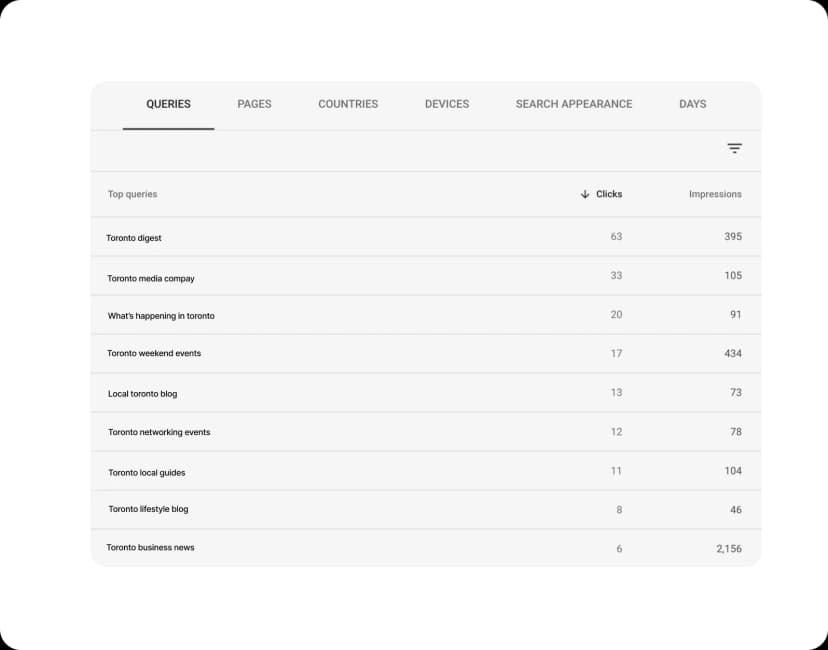Open the filter options icon
This screenshot has width=828, height=650.
coord(734,148)
